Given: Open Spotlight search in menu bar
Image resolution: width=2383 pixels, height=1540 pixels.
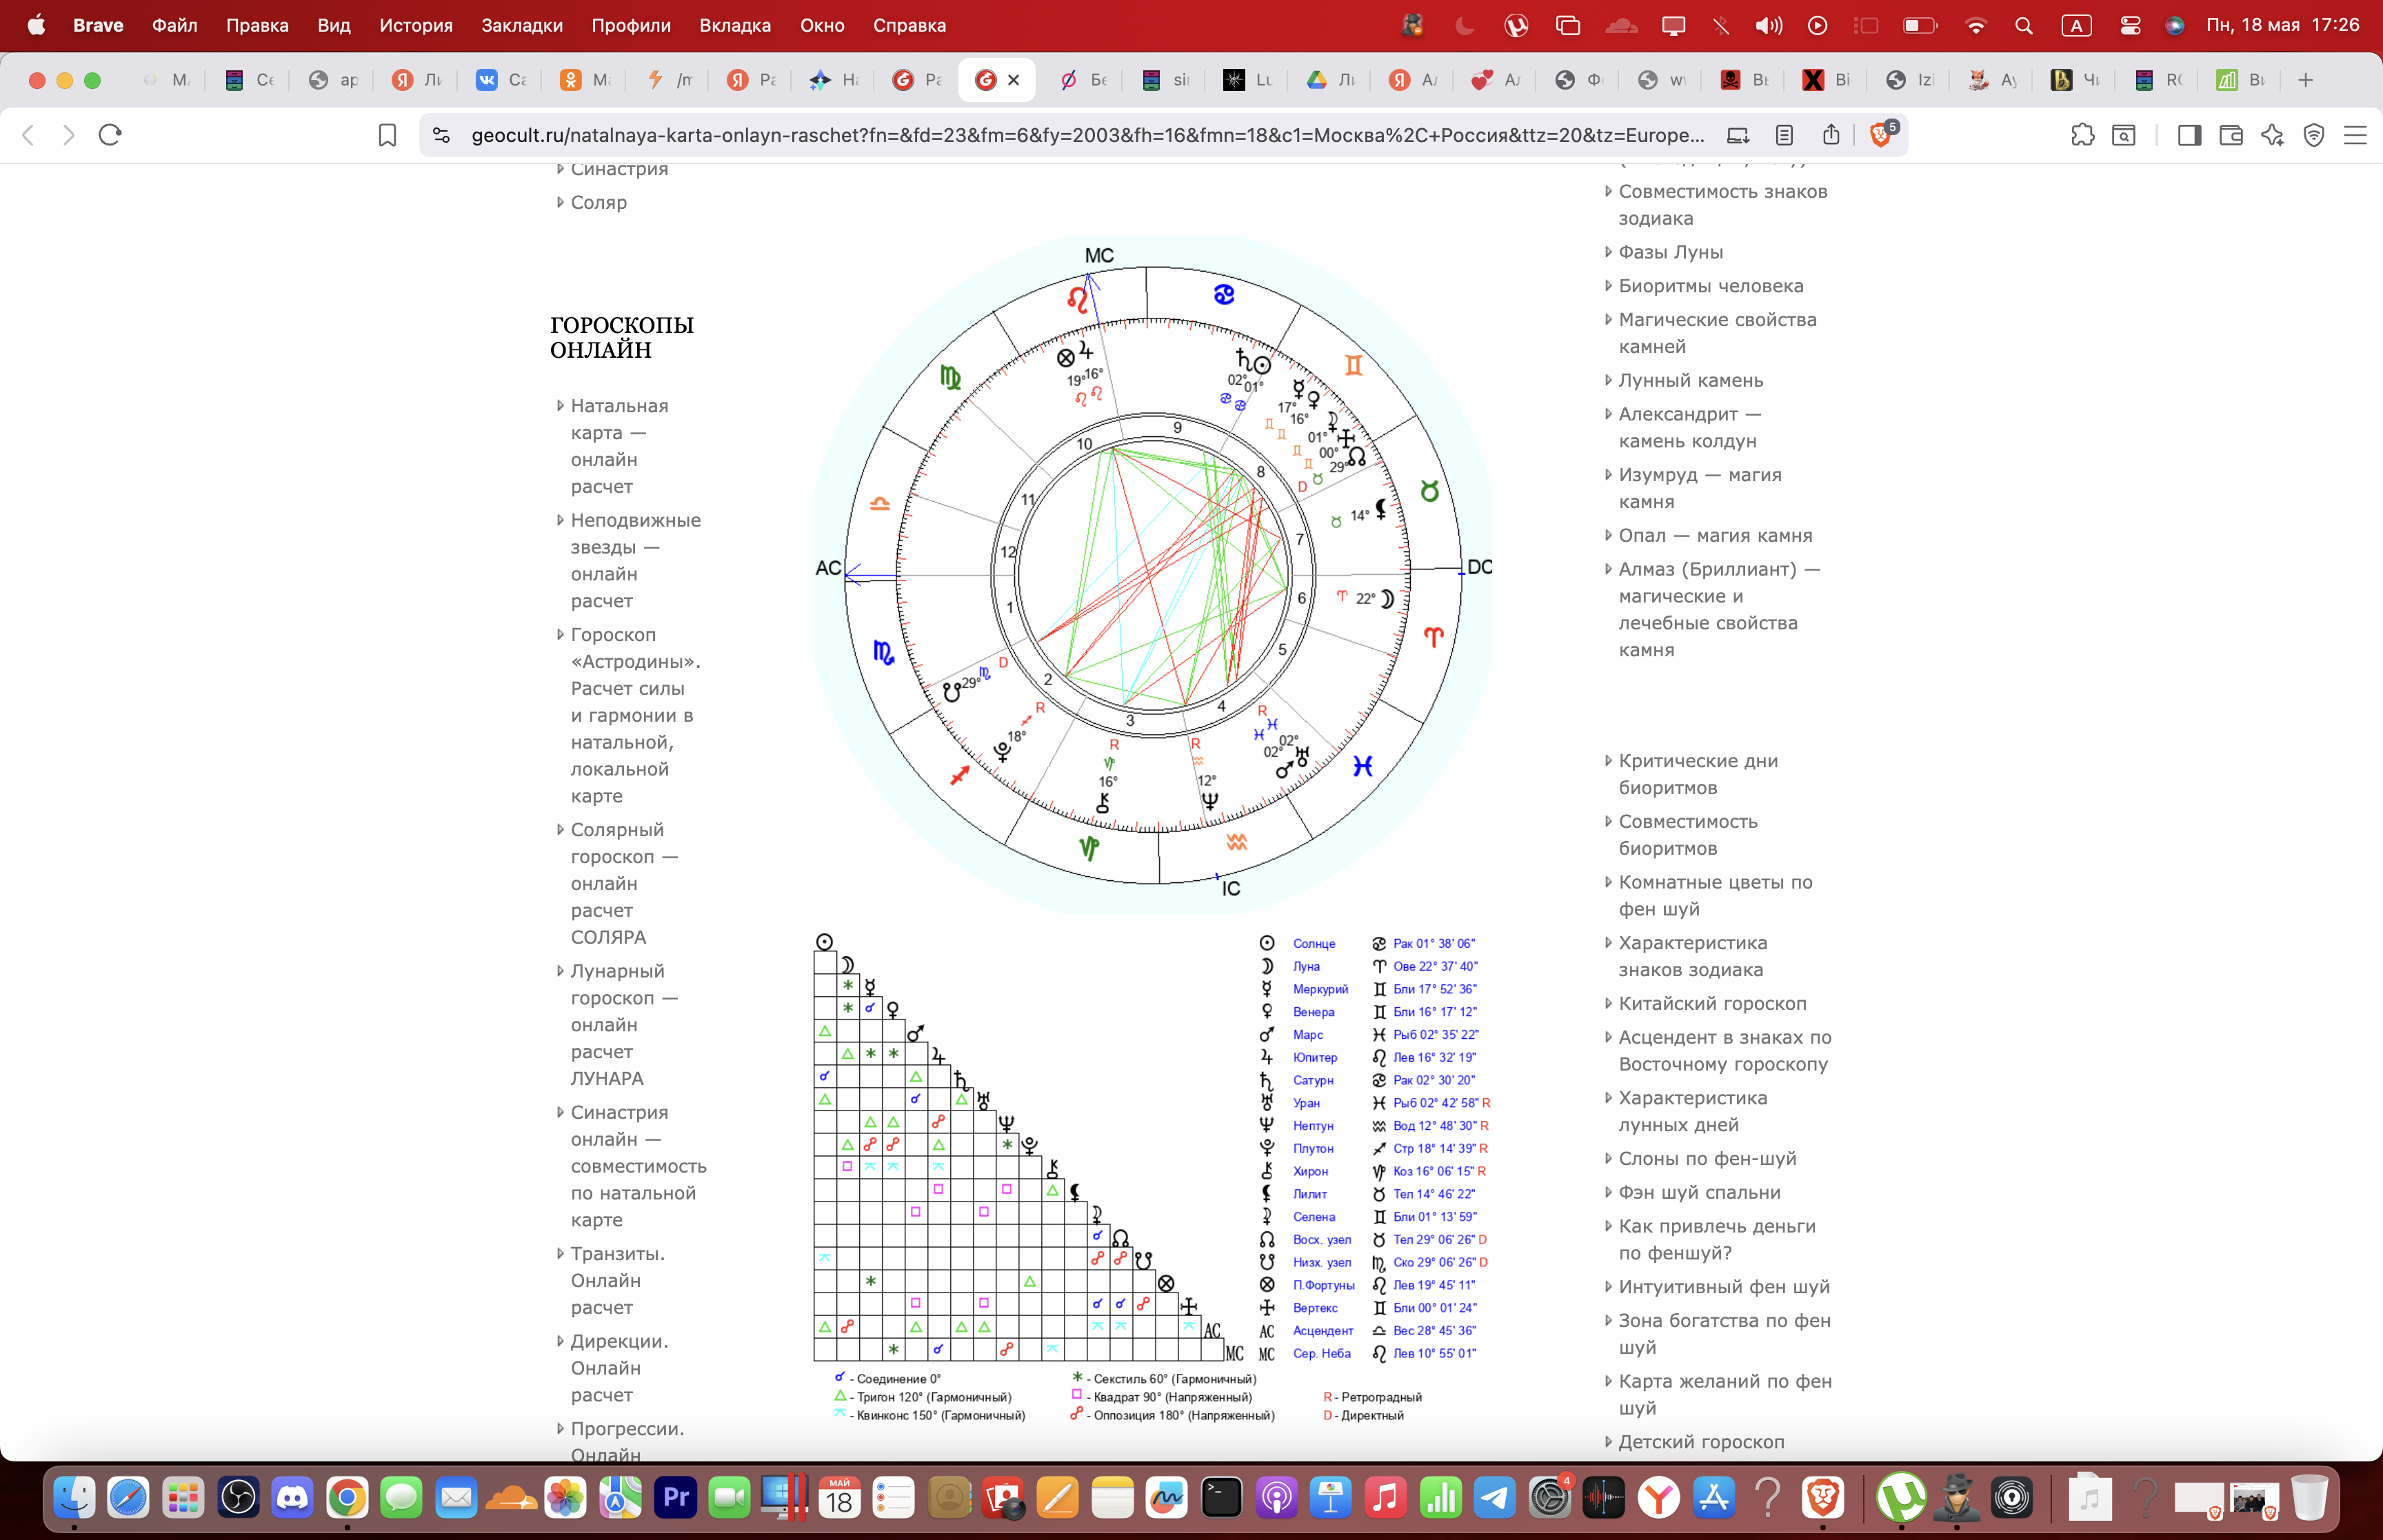Looking at the screenshot, I should tap(2024, 26).
